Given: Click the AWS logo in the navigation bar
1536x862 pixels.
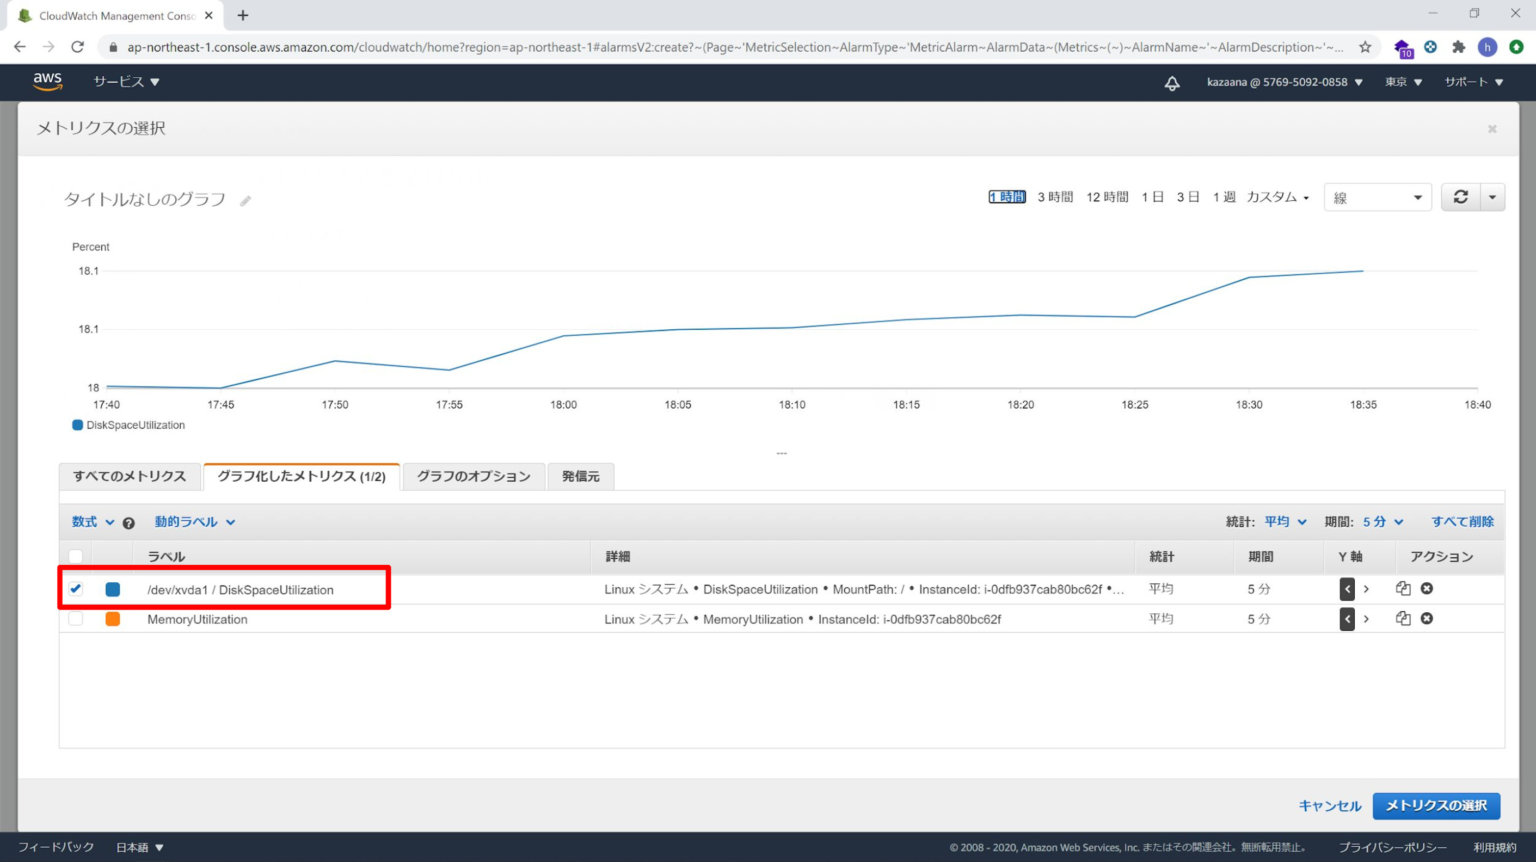Looking at the screenshot, I should click(x=47, y=82).
